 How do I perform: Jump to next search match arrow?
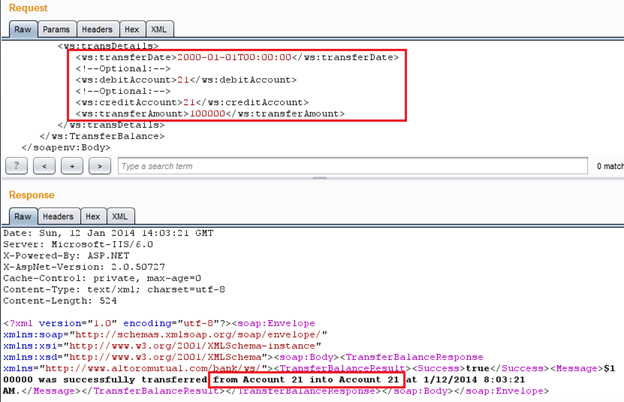[98, 165]
